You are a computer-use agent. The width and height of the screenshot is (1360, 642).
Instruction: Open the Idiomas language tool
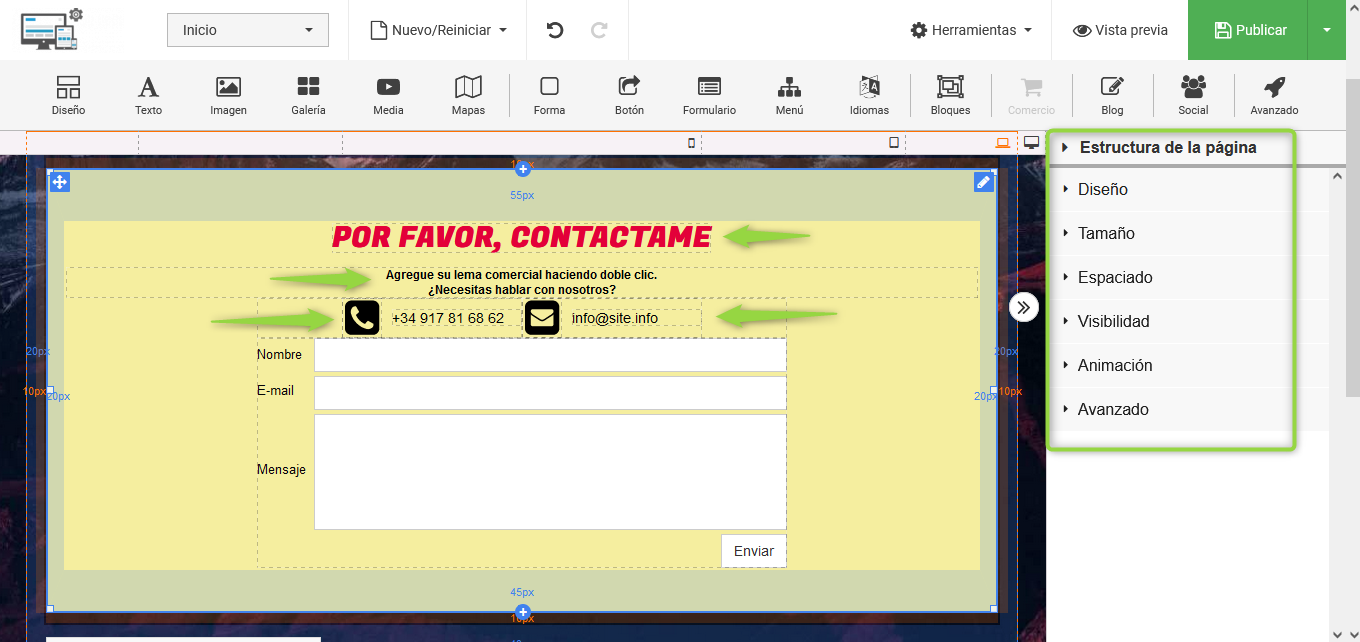point(869,96)
